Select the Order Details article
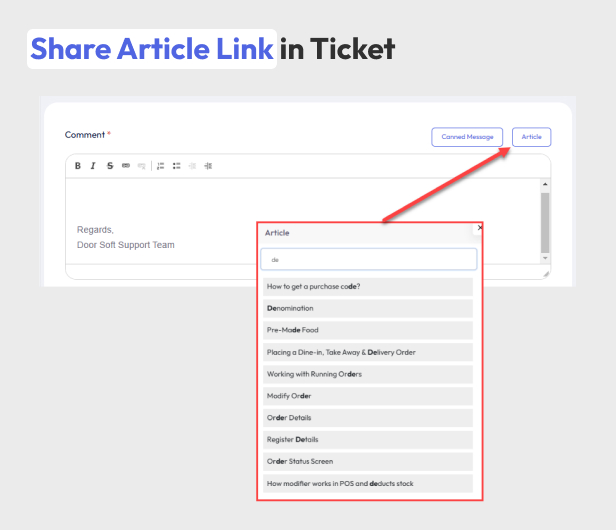 pyautogui.click(x=368, y=418)
